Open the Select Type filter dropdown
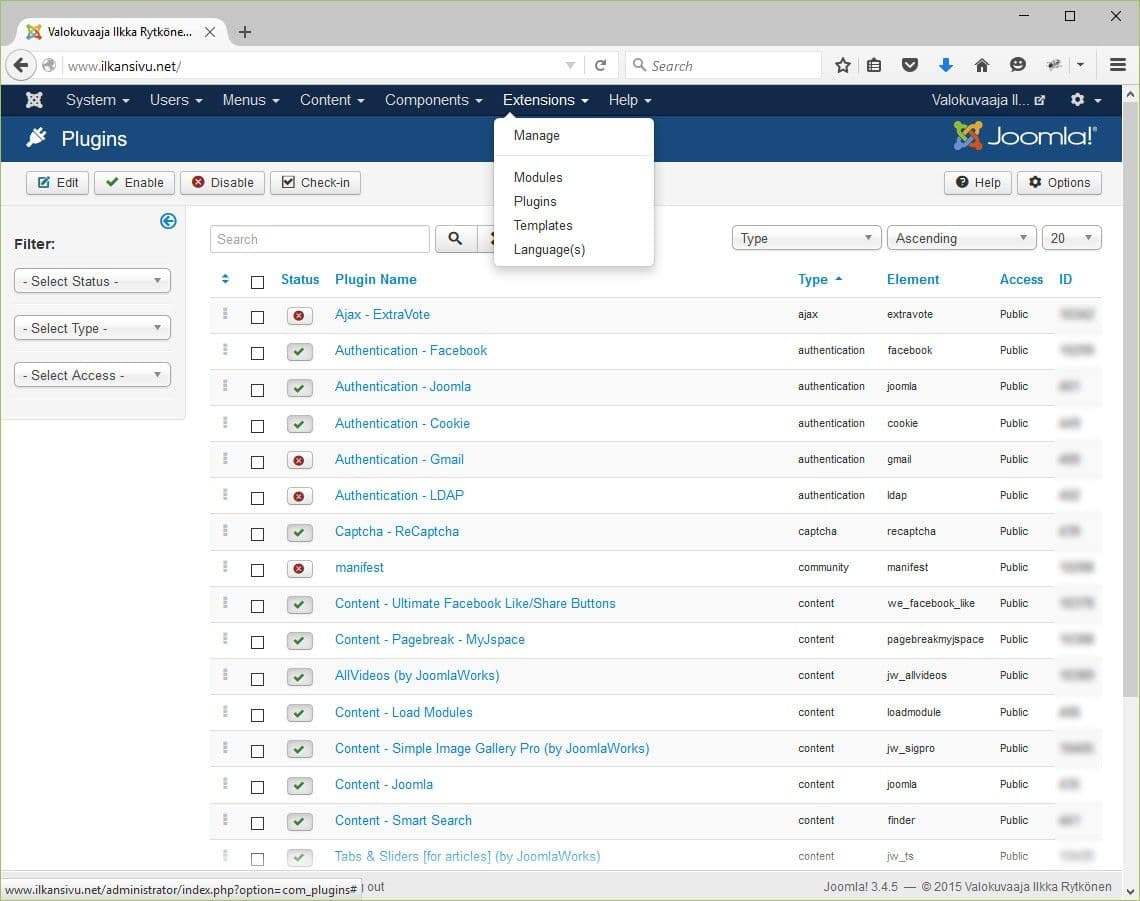The image size is (1140, 901). pos(92,328)
